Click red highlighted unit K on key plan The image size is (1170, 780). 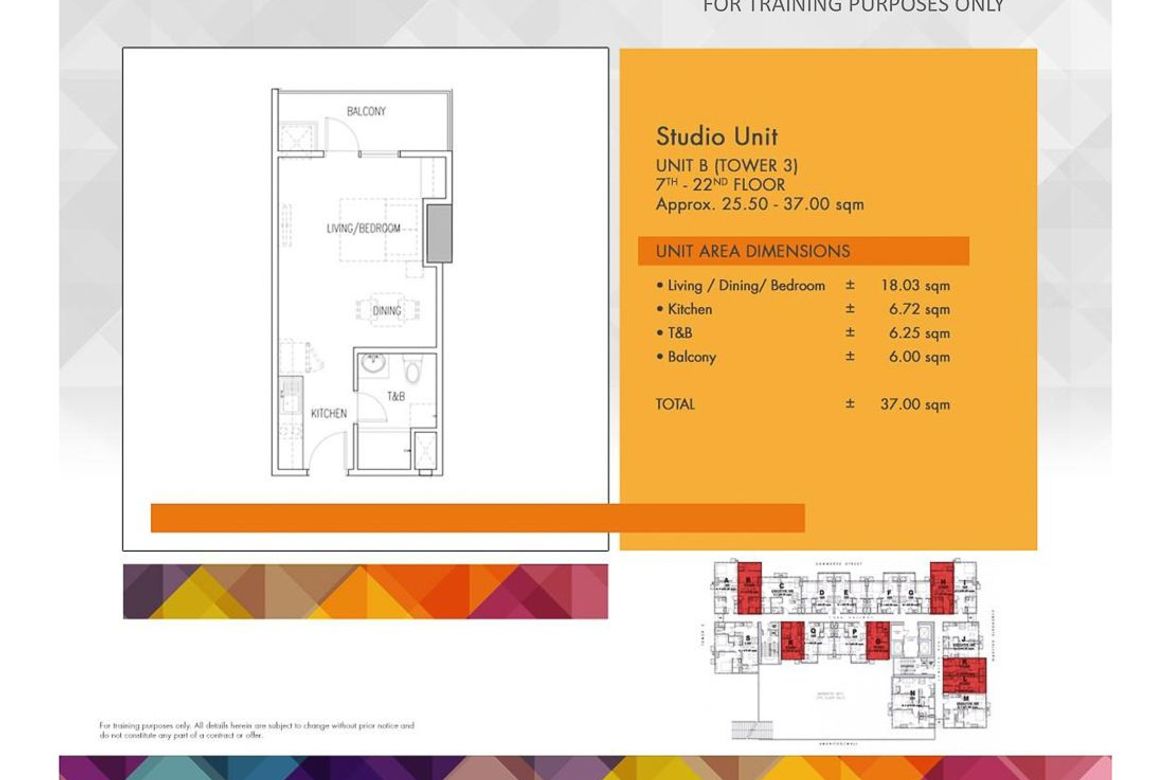[x=964, y=667]
